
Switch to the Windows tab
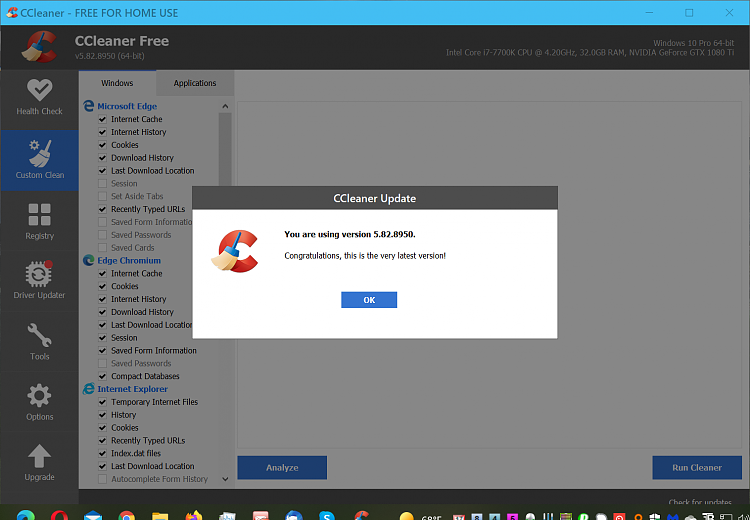117,83
